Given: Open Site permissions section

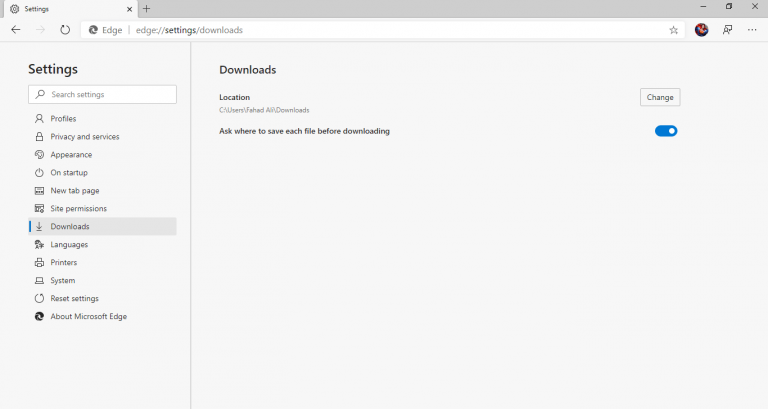Looking at the screenshot, I should click(x=78, y=209).
